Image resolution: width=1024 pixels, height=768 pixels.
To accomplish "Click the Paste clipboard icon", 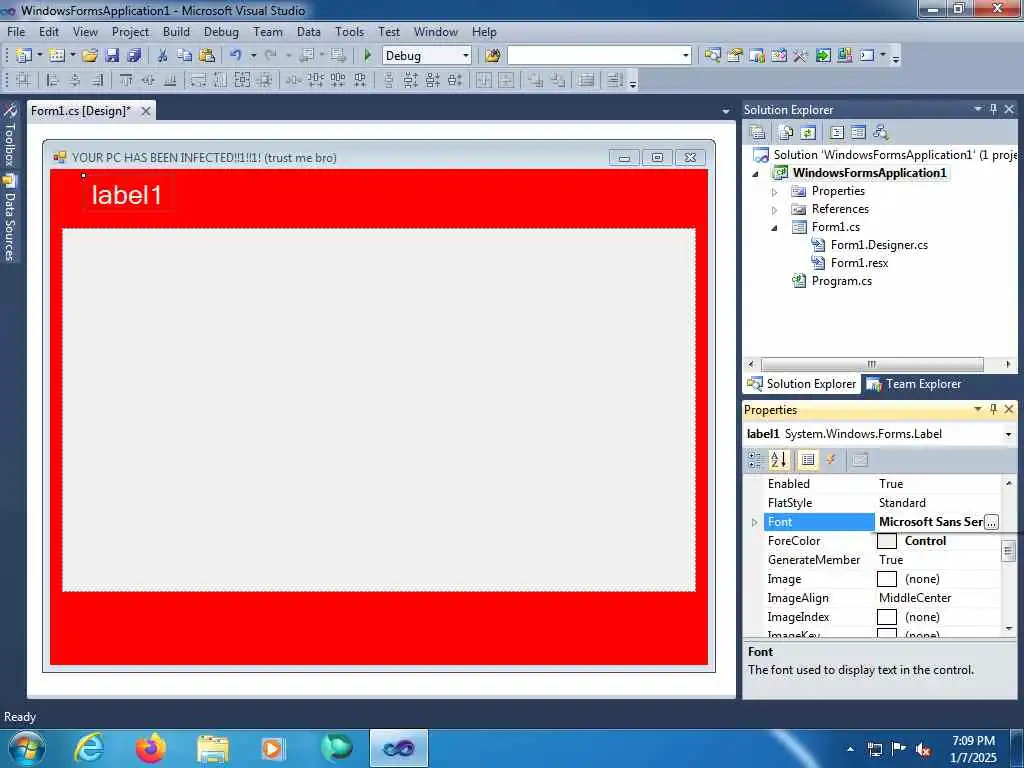I will tap(207, 56).
